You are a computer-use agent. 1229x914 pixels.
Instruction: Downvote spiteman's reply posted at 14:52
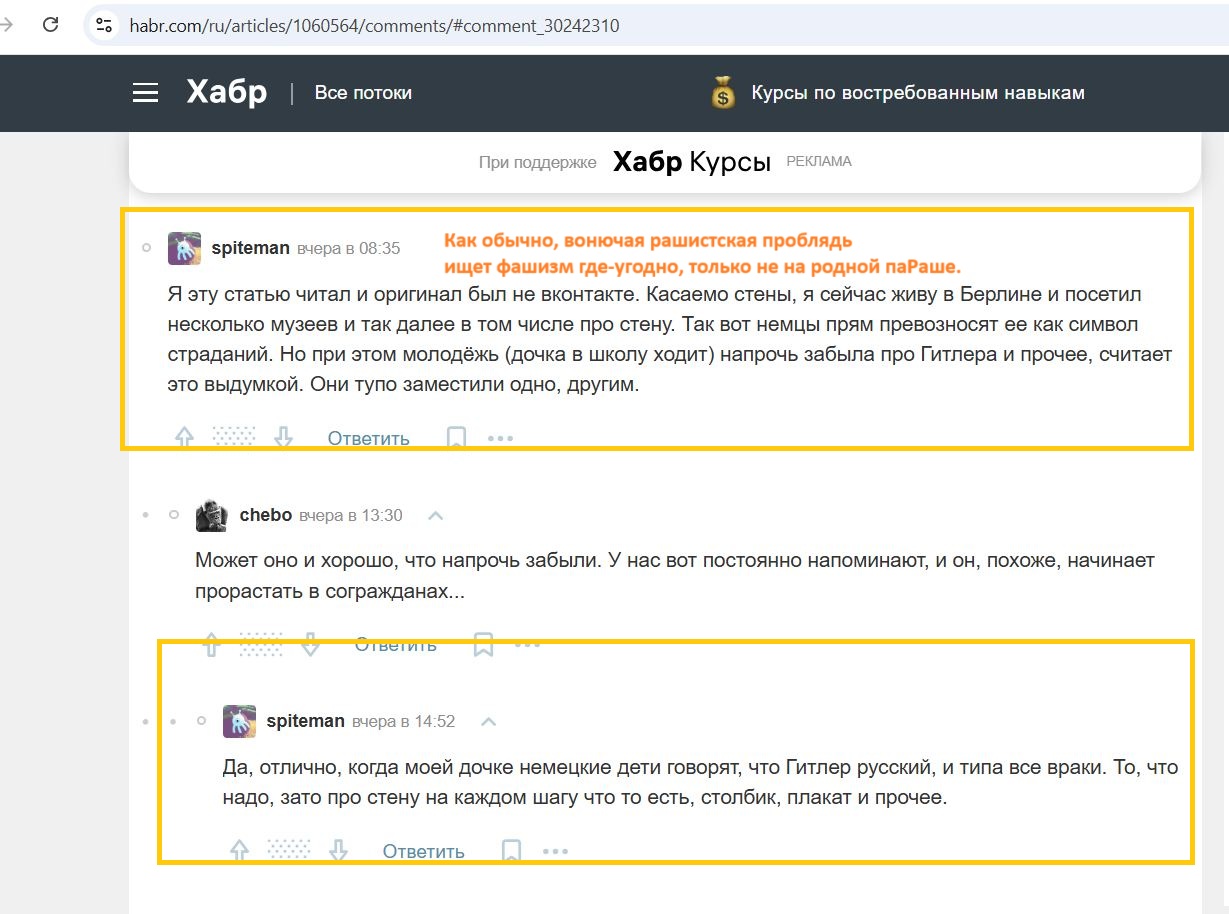coord(339,850)
